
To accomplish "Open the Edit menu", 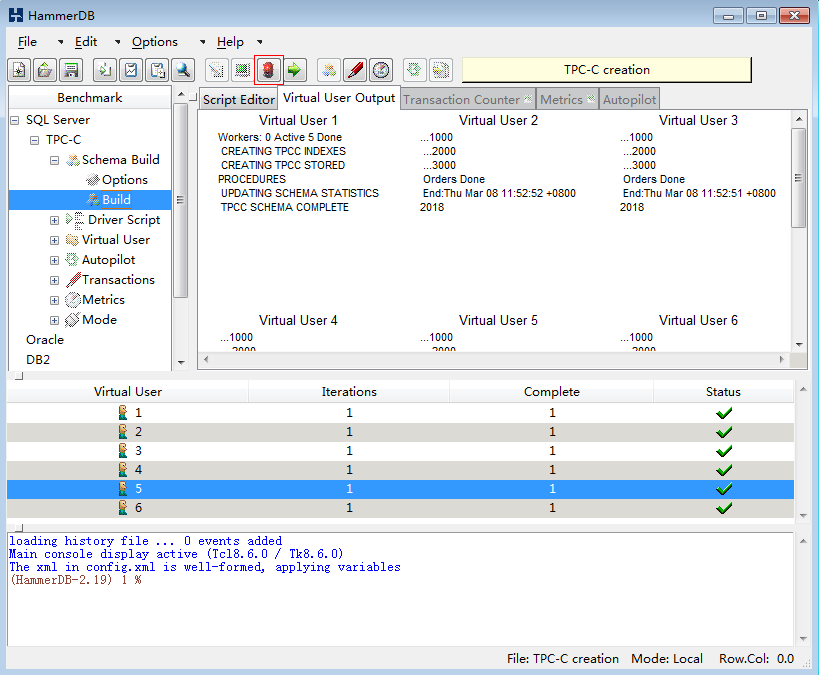I will (x=86, y=42).
